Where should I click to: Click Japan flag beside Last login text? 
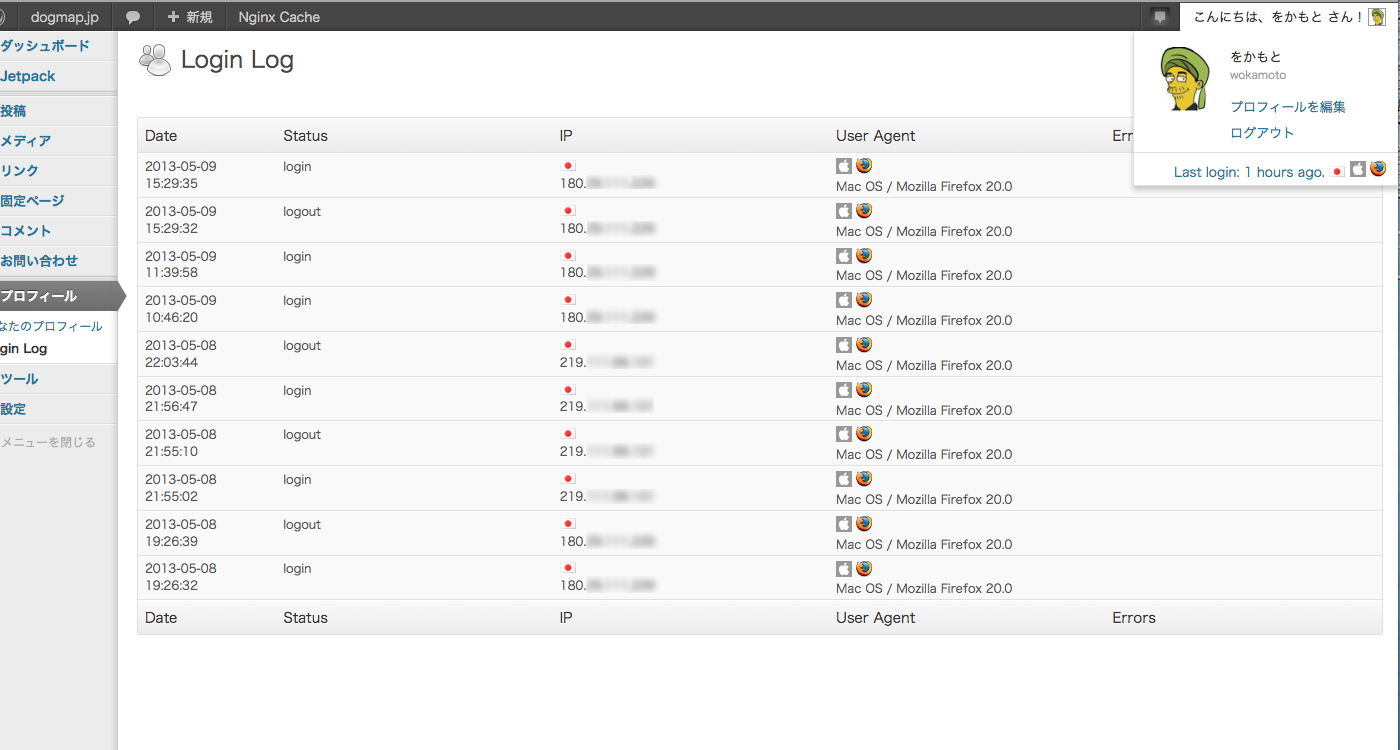(x=1337, y=172)
